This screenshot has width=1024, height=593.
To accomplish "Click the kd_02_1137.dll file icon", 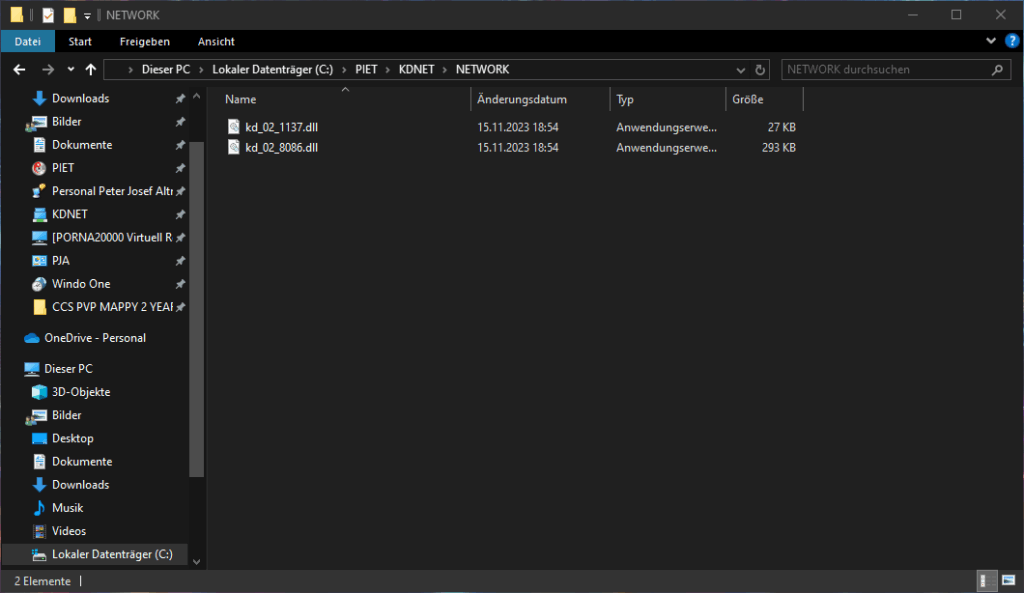I will (x=234, y=127).
